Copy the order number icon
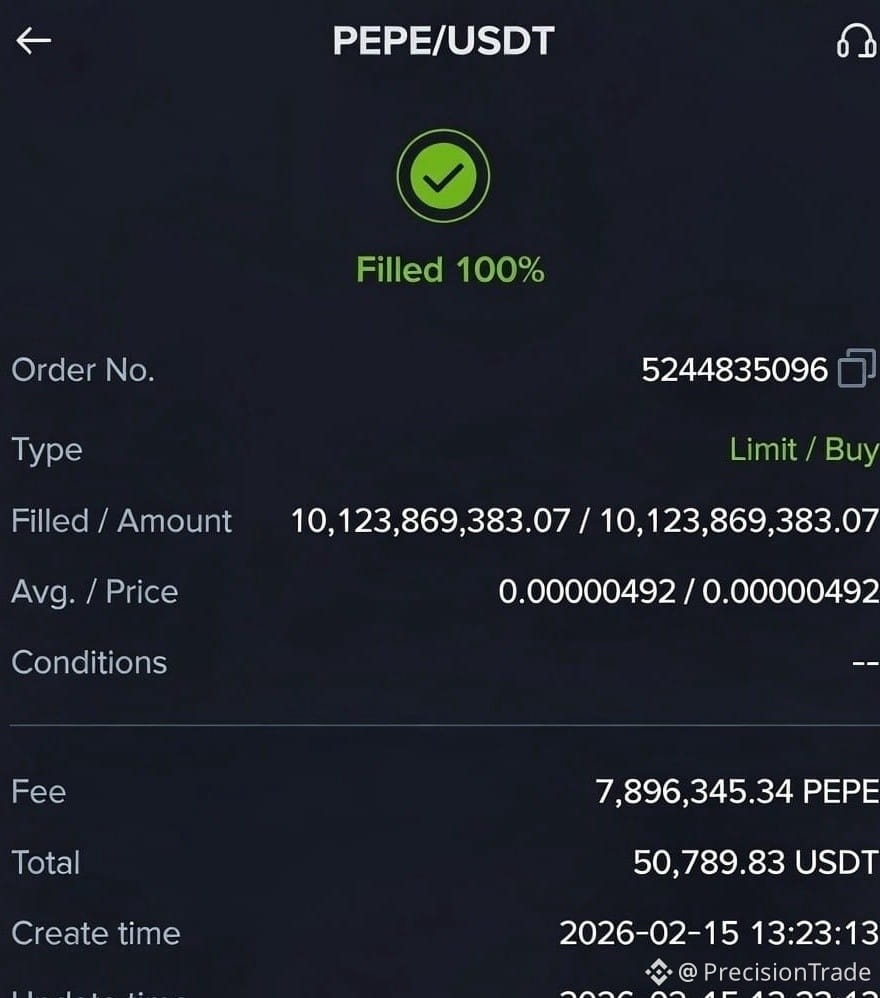The width and height of the screenshot is (880, 998). pyautogui.click(x=857, y=368)
